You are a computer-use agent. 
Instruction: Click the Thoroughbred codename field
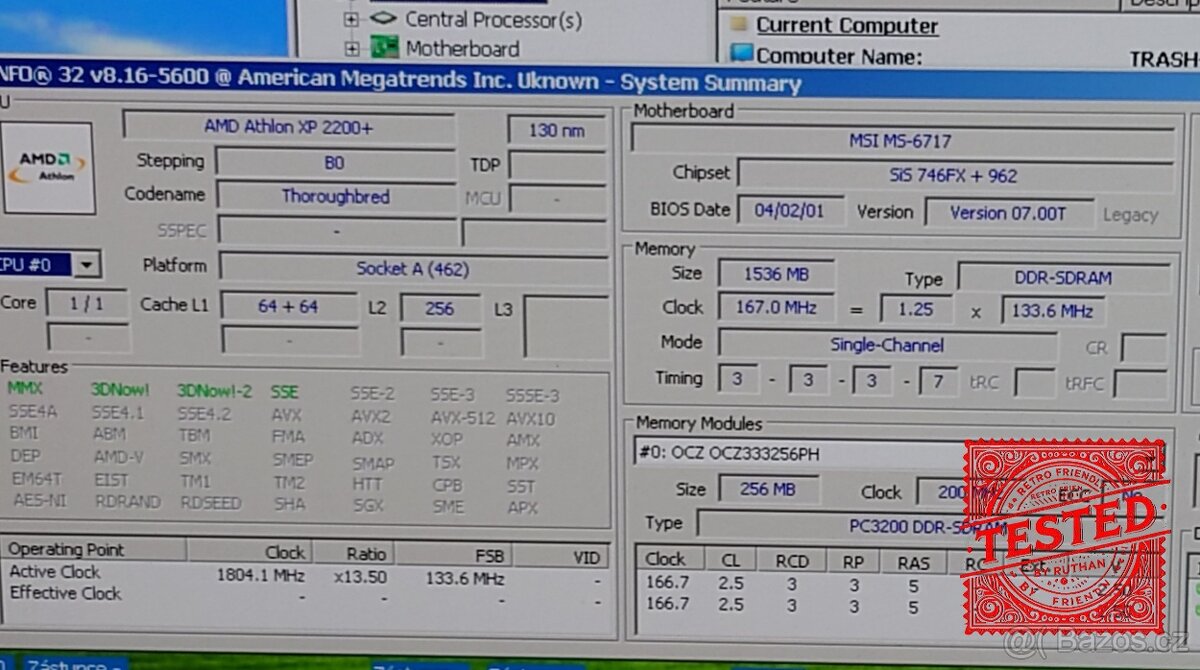(335, 196)
